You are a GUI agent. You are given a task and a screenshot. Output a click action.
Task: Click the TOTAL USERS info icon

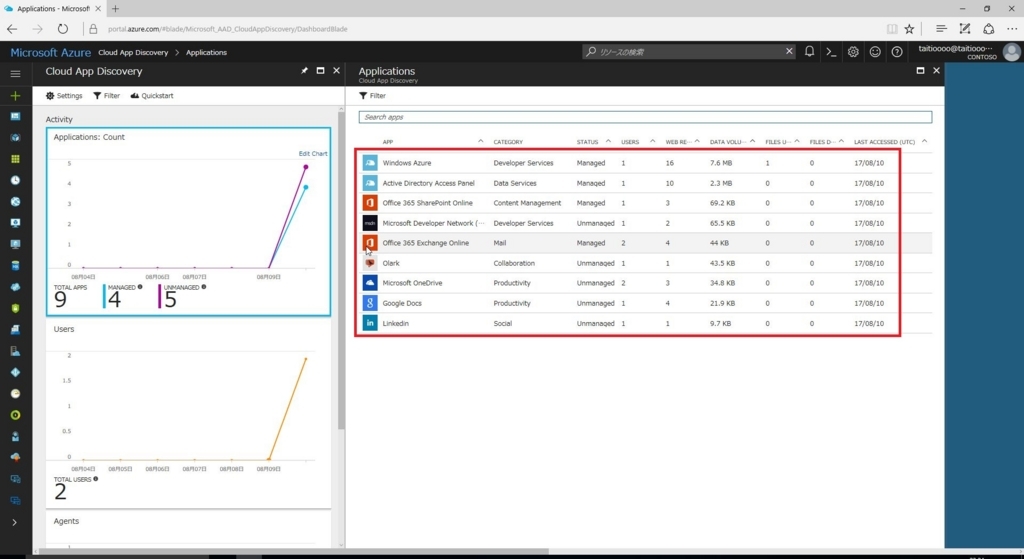pos(95,479)
